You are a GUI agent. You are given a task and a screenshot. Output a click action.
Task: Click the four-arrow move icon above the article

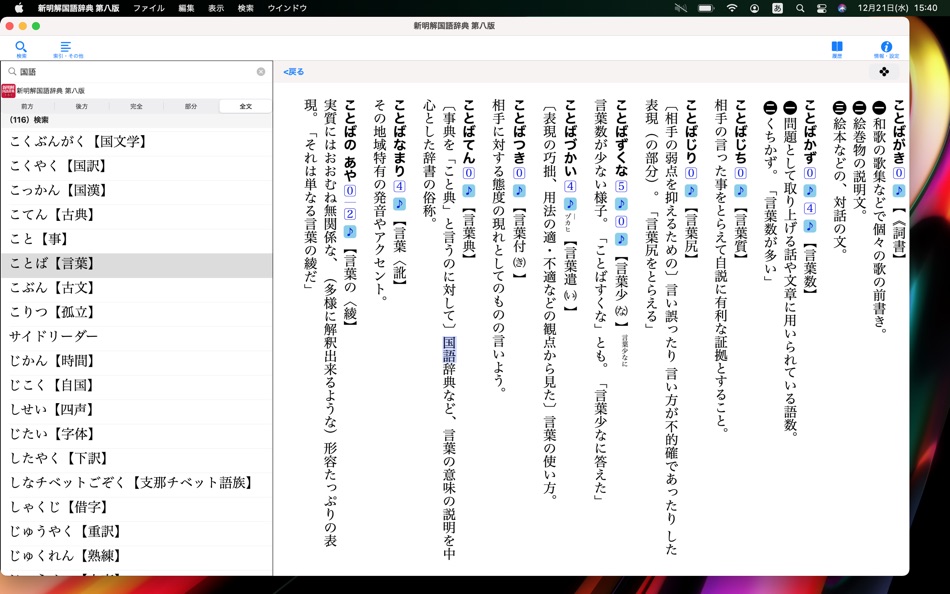click(x=884, y=72)
